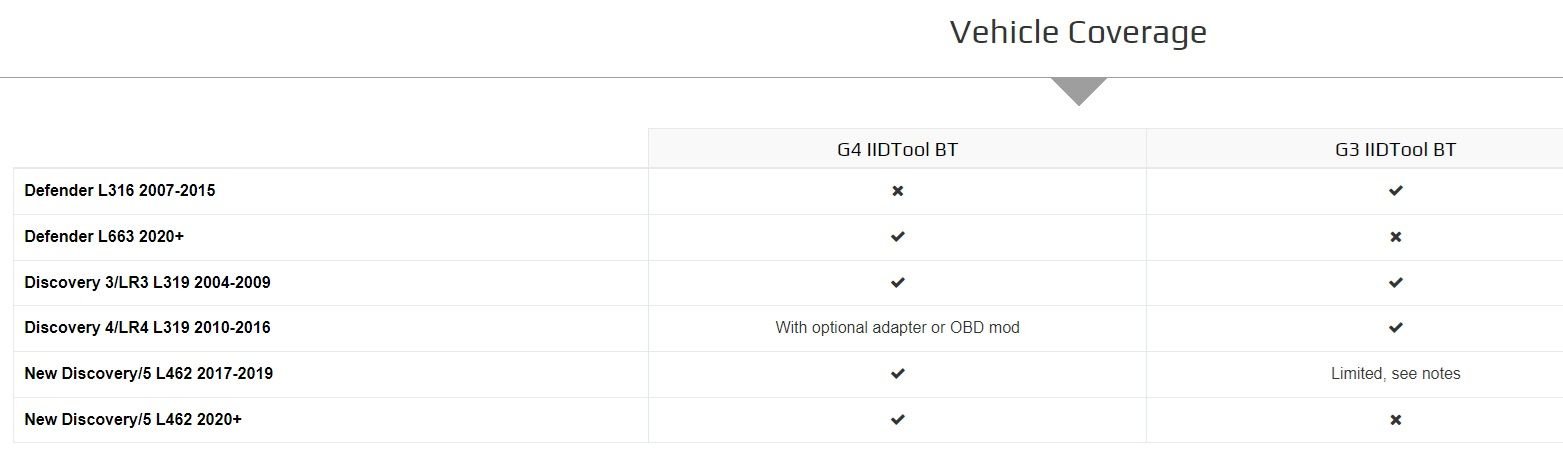The height and width of the screenshot is (453, 1563).
Task: Click the Vehicle Coverage heading
Action: click(x=1078, y=33)
